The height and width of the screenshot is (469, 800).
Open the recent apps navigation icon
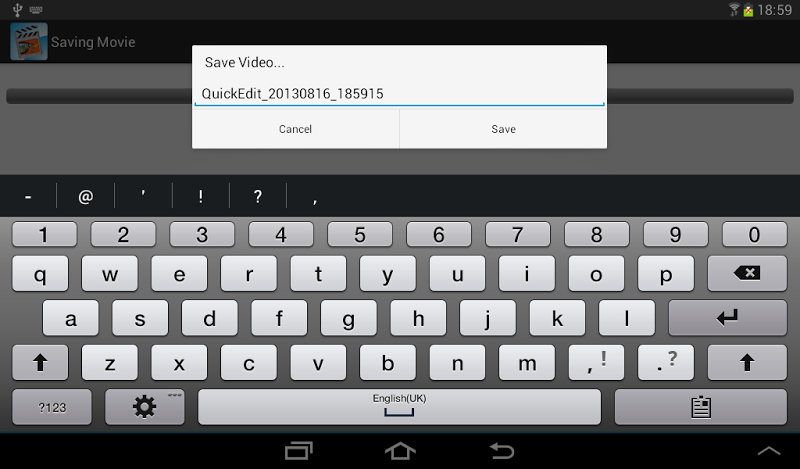pos(298,451)
